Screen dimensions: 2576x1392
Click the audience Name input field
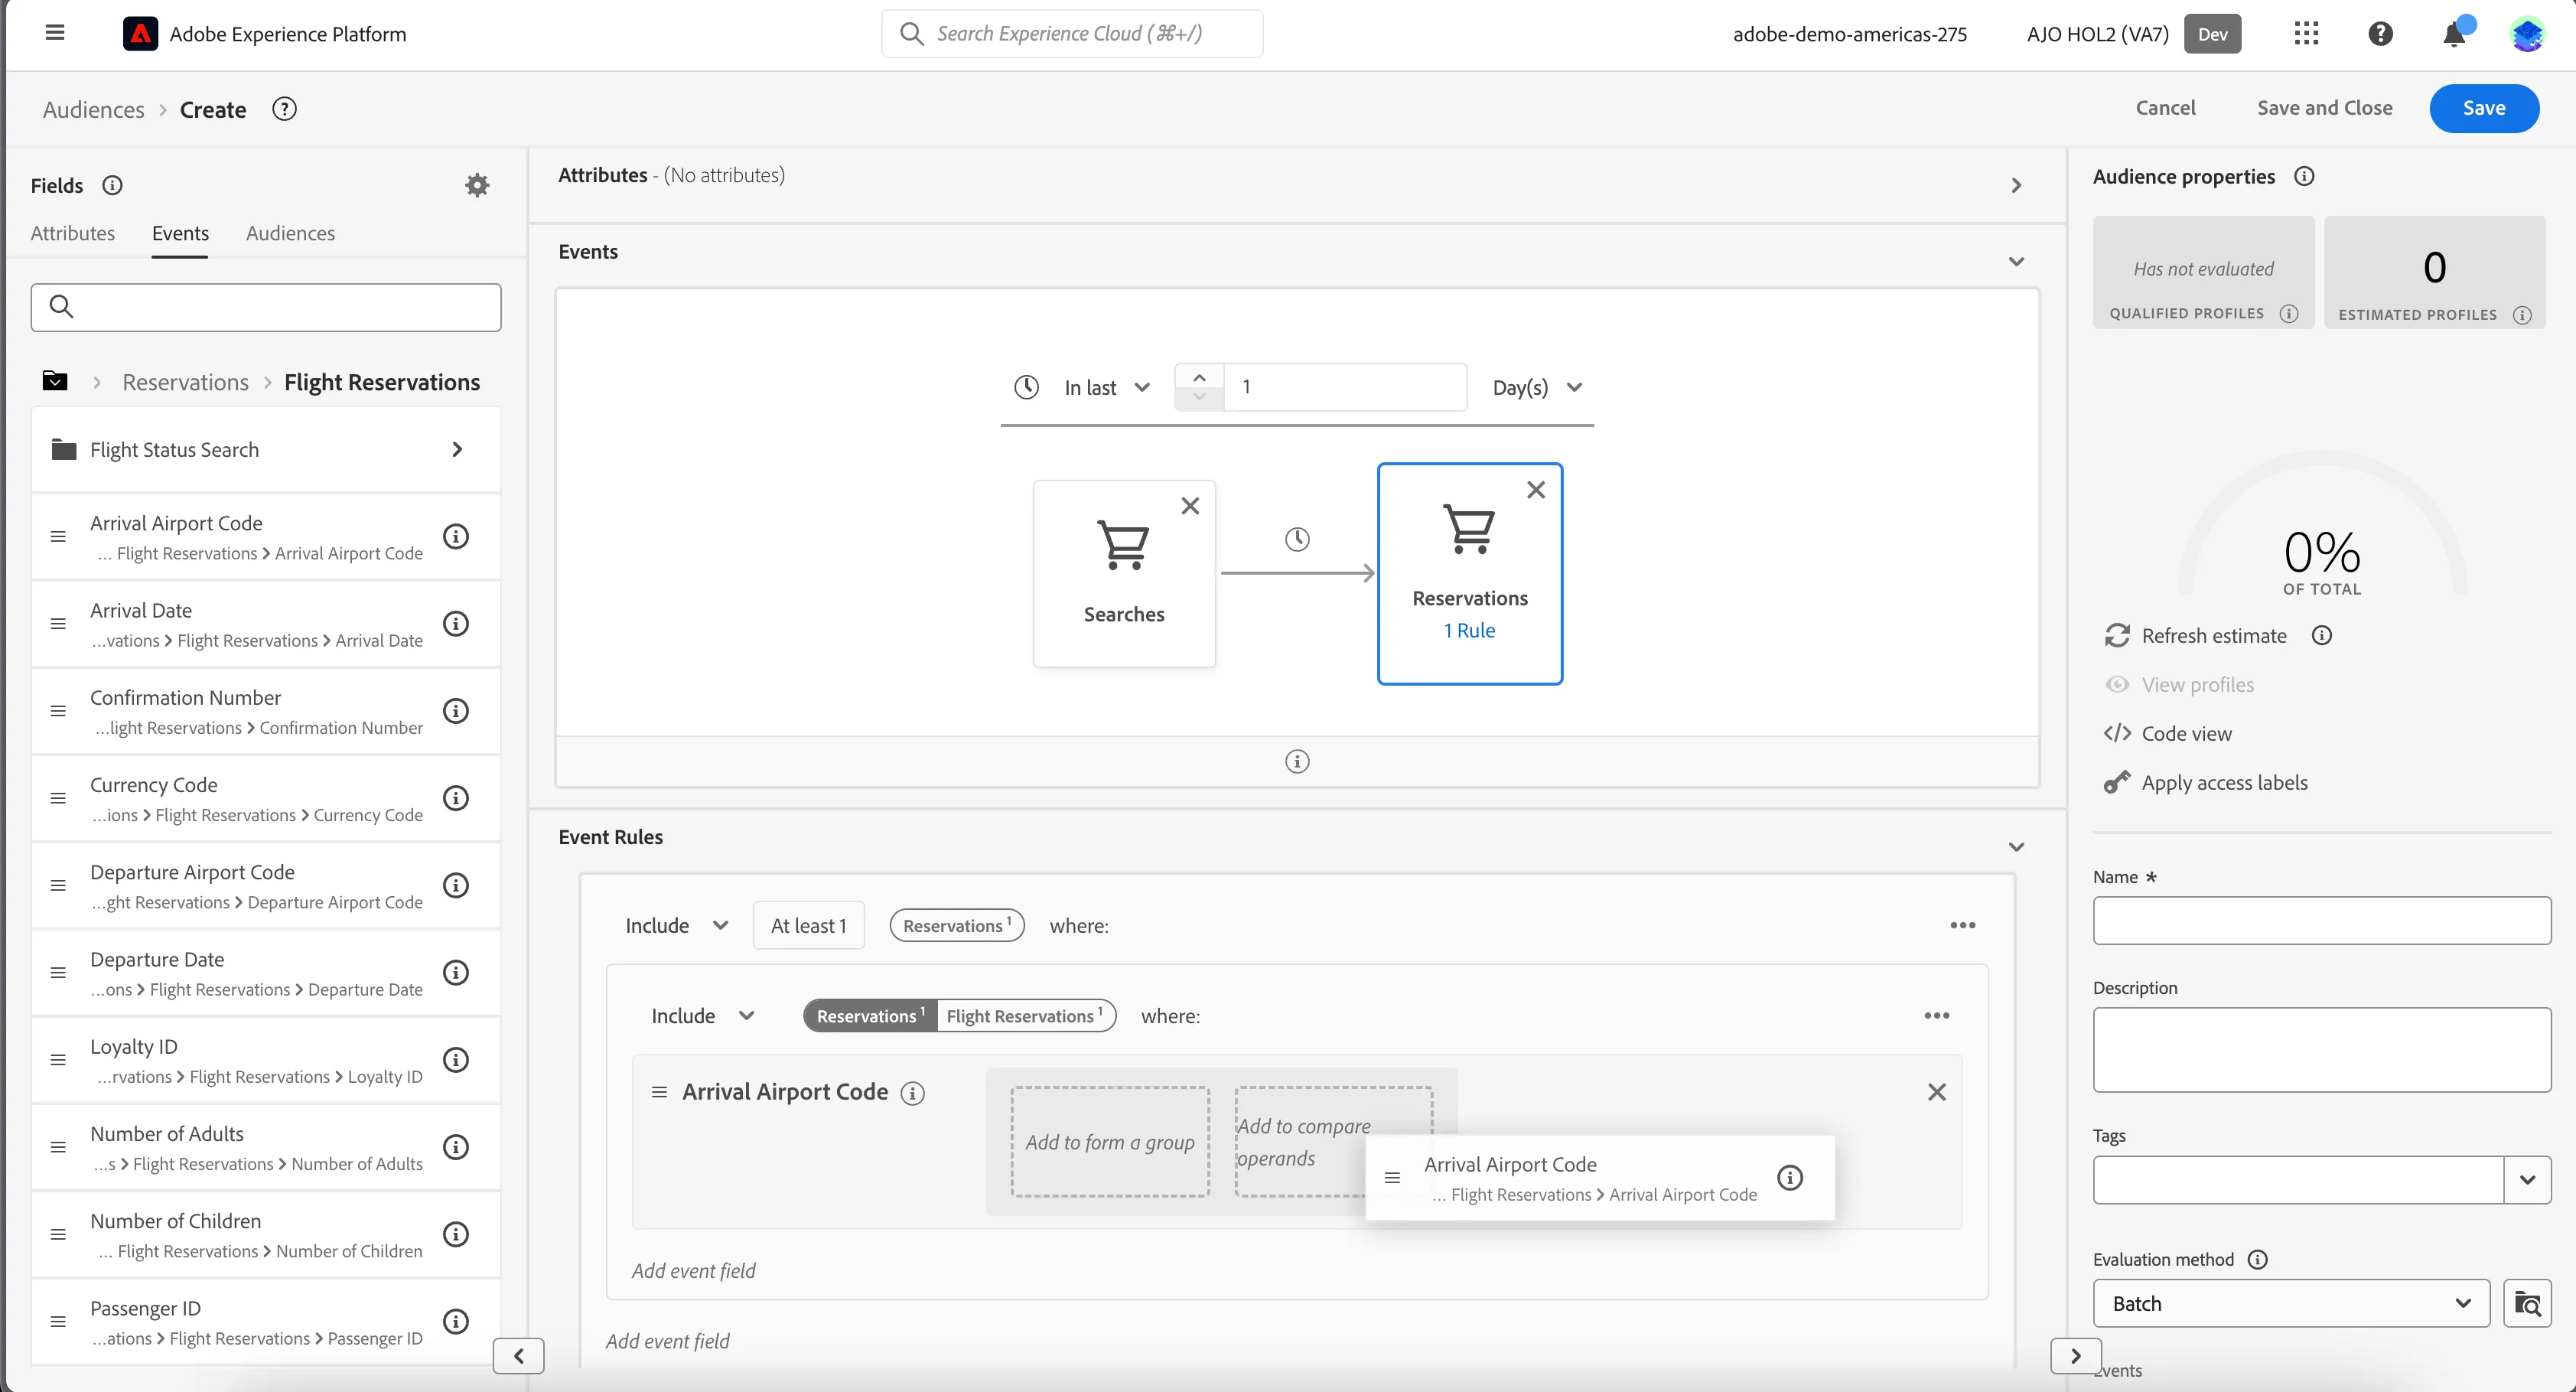pos(2321,921)
